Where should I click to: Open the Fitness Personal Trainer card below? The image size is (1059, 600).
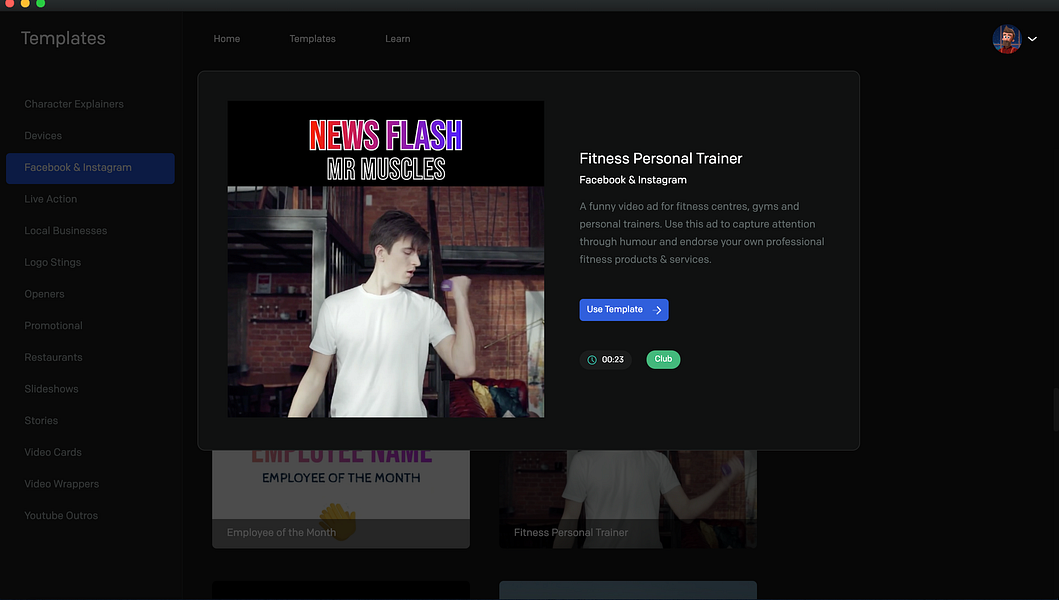coord(628,499)
